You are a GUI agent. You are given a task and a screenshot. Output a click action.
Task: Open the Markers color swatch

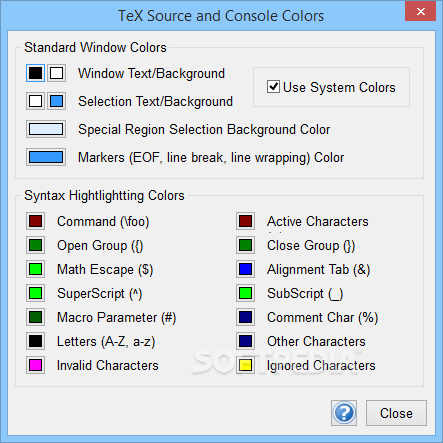coord(46,157)
